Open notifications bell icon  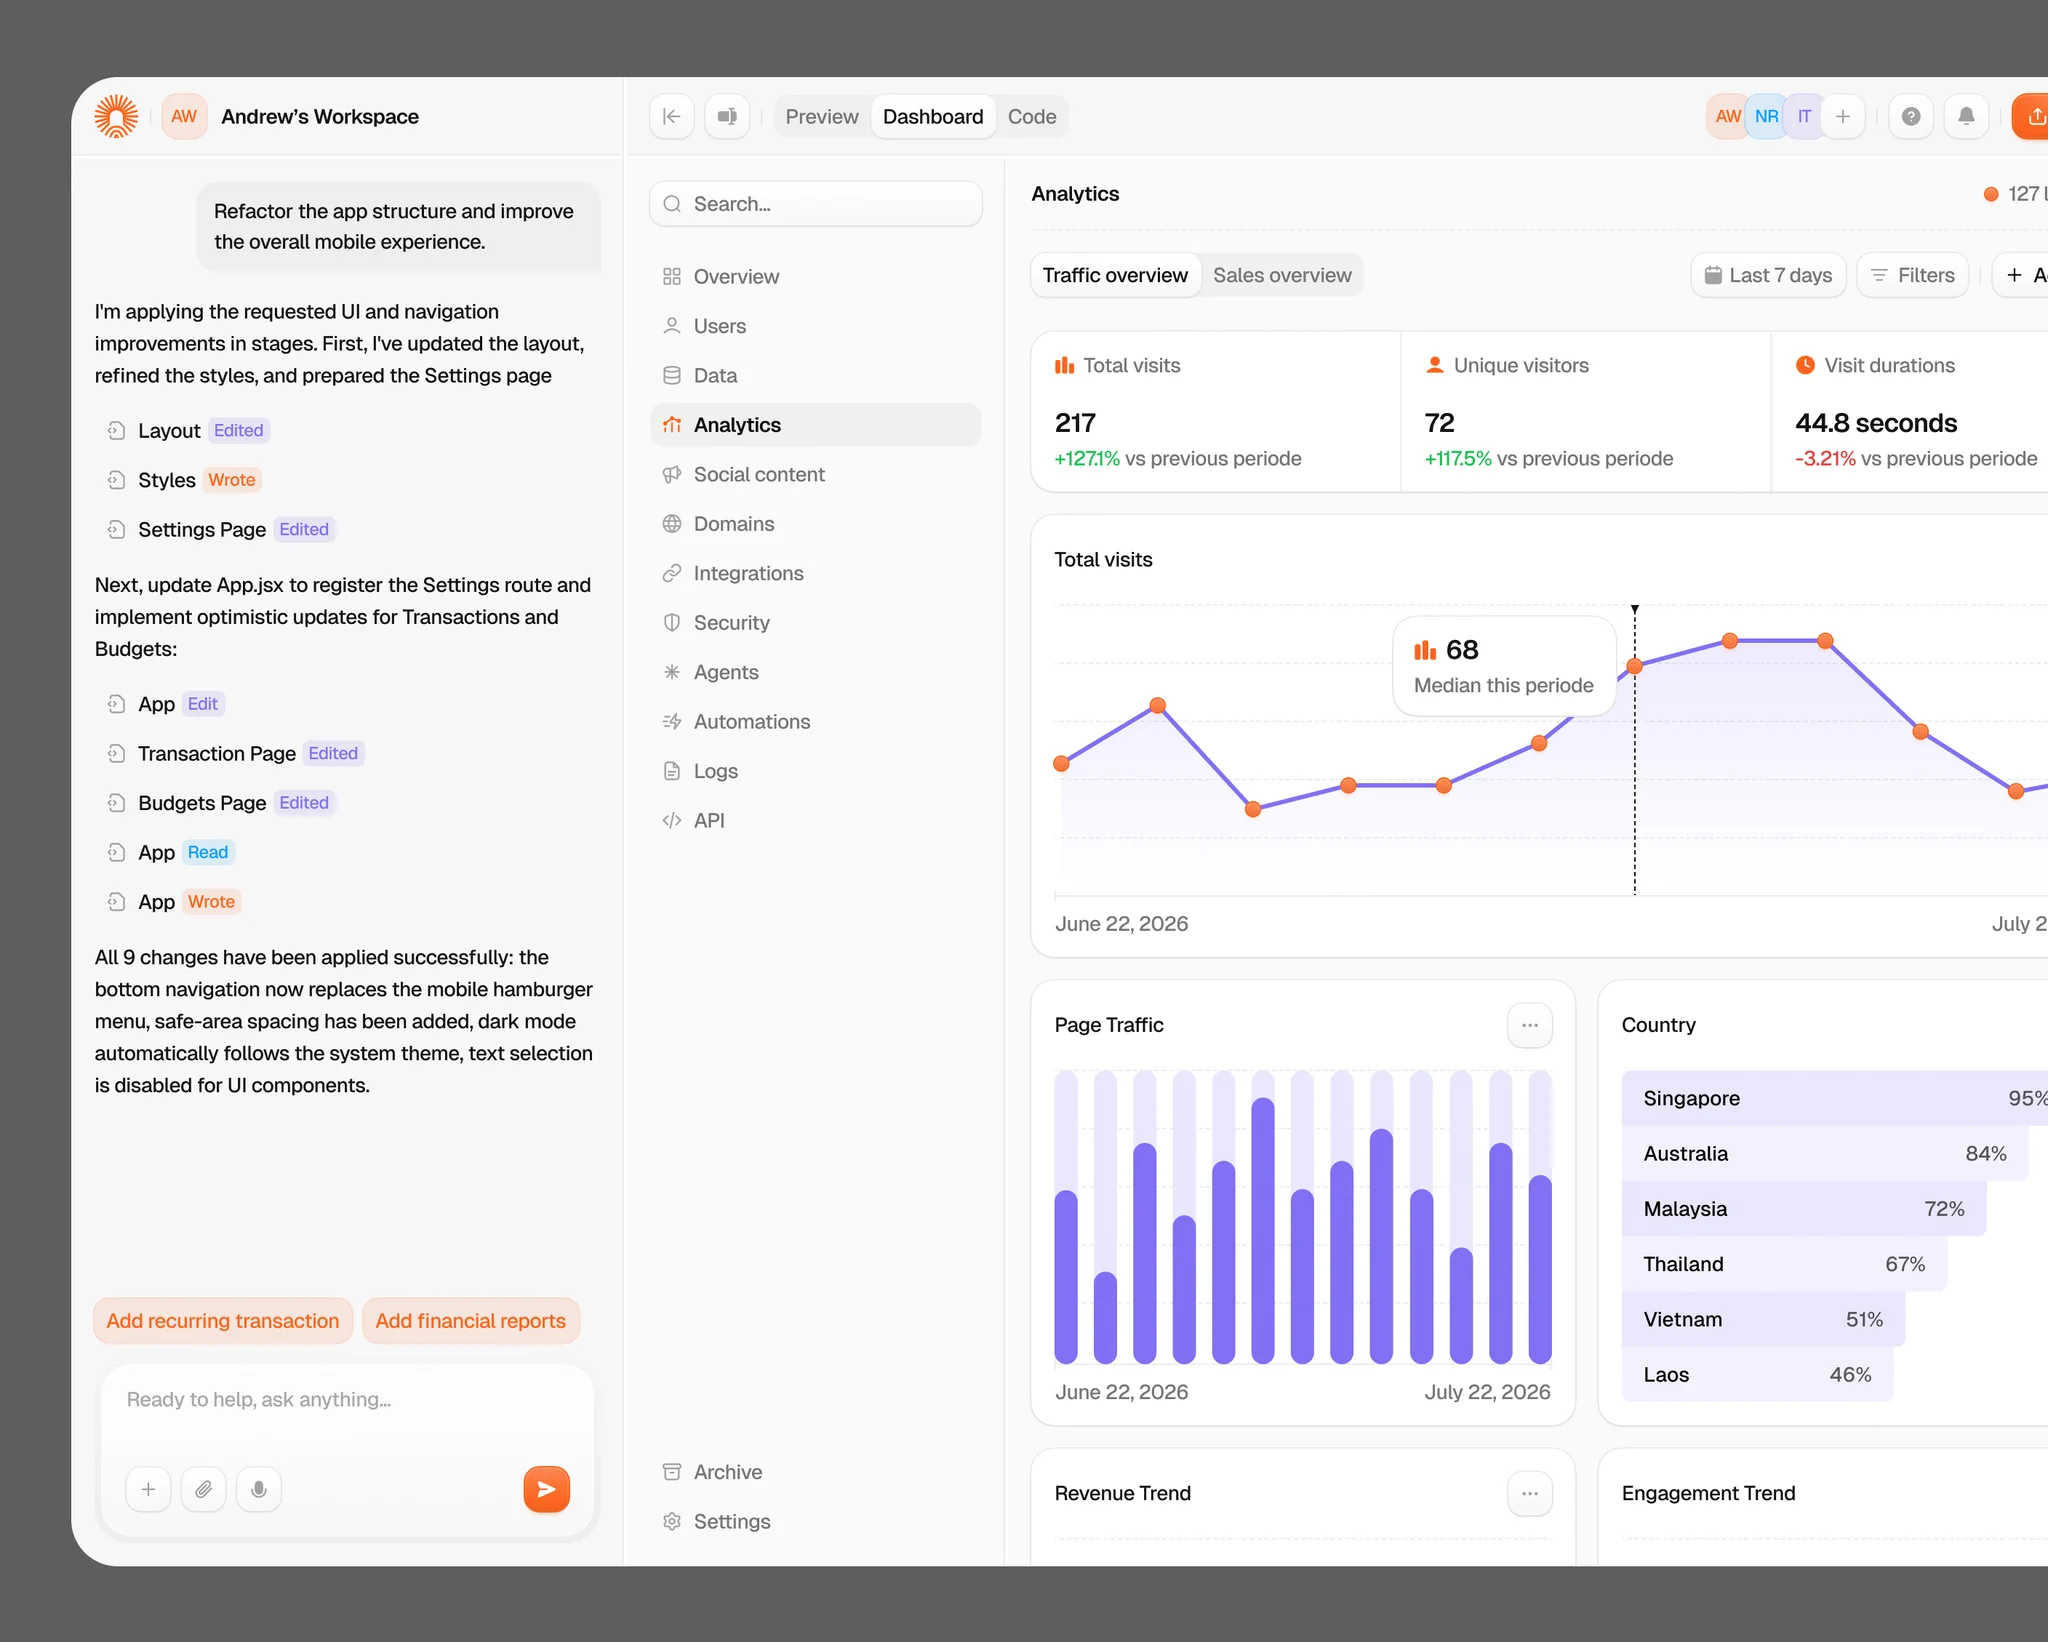tap(1966, 117)
